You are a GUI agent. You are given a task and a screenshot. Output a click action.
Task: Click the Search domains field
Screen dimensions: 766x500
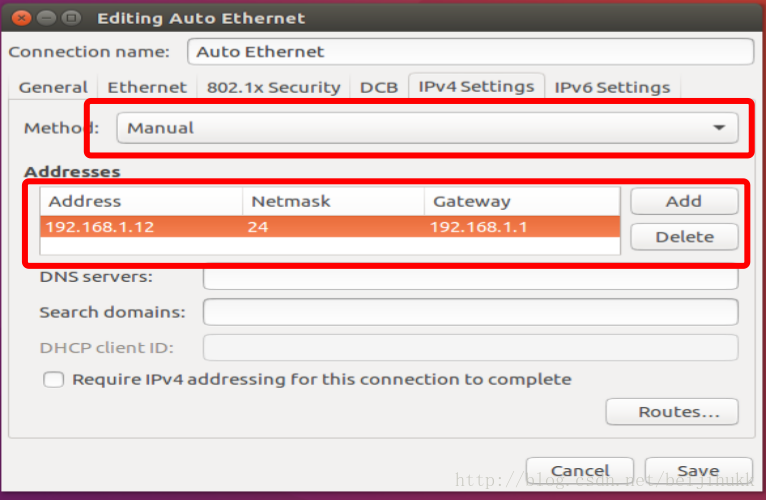click(x=470, y=312)
